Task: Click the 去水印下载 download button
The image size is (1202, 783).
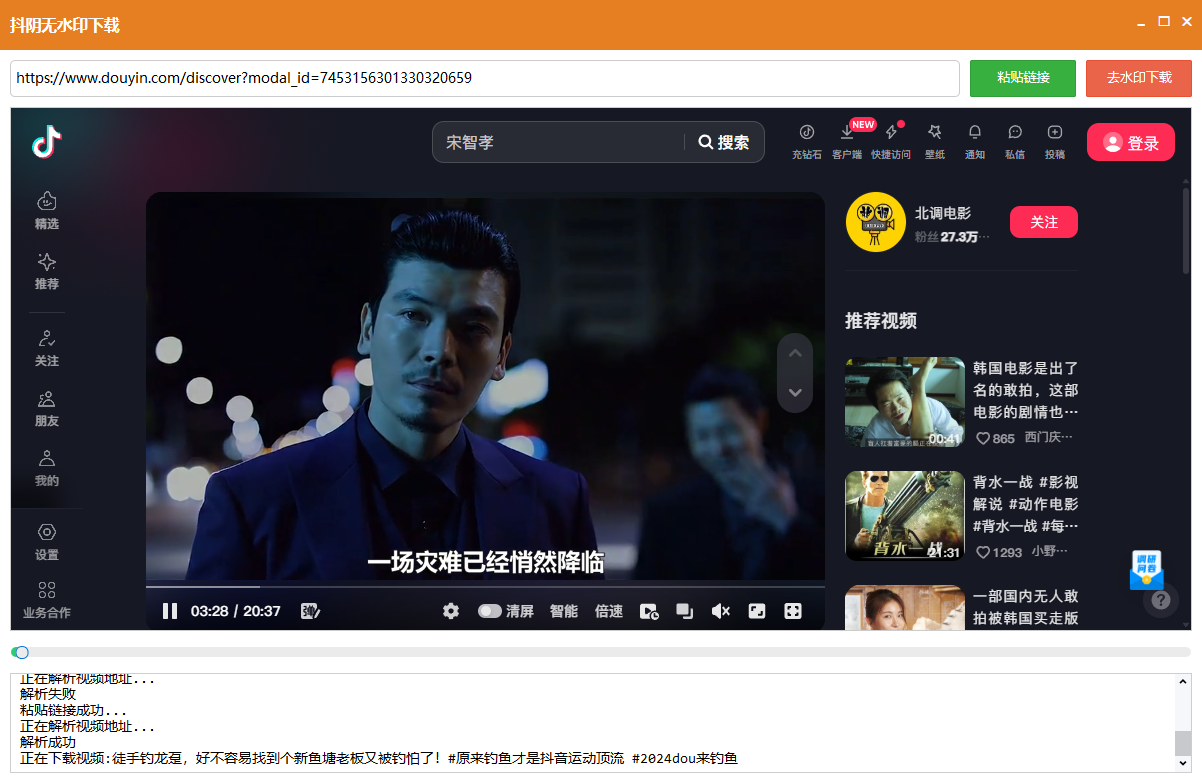Action: click(x=1139, y=78)
